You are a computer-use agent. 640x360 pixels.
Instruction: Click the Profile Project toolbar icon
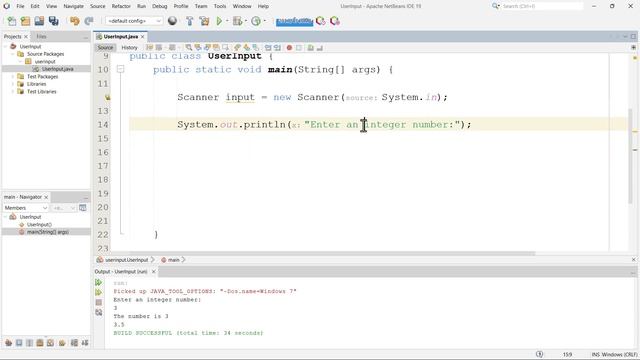point(256,21)
